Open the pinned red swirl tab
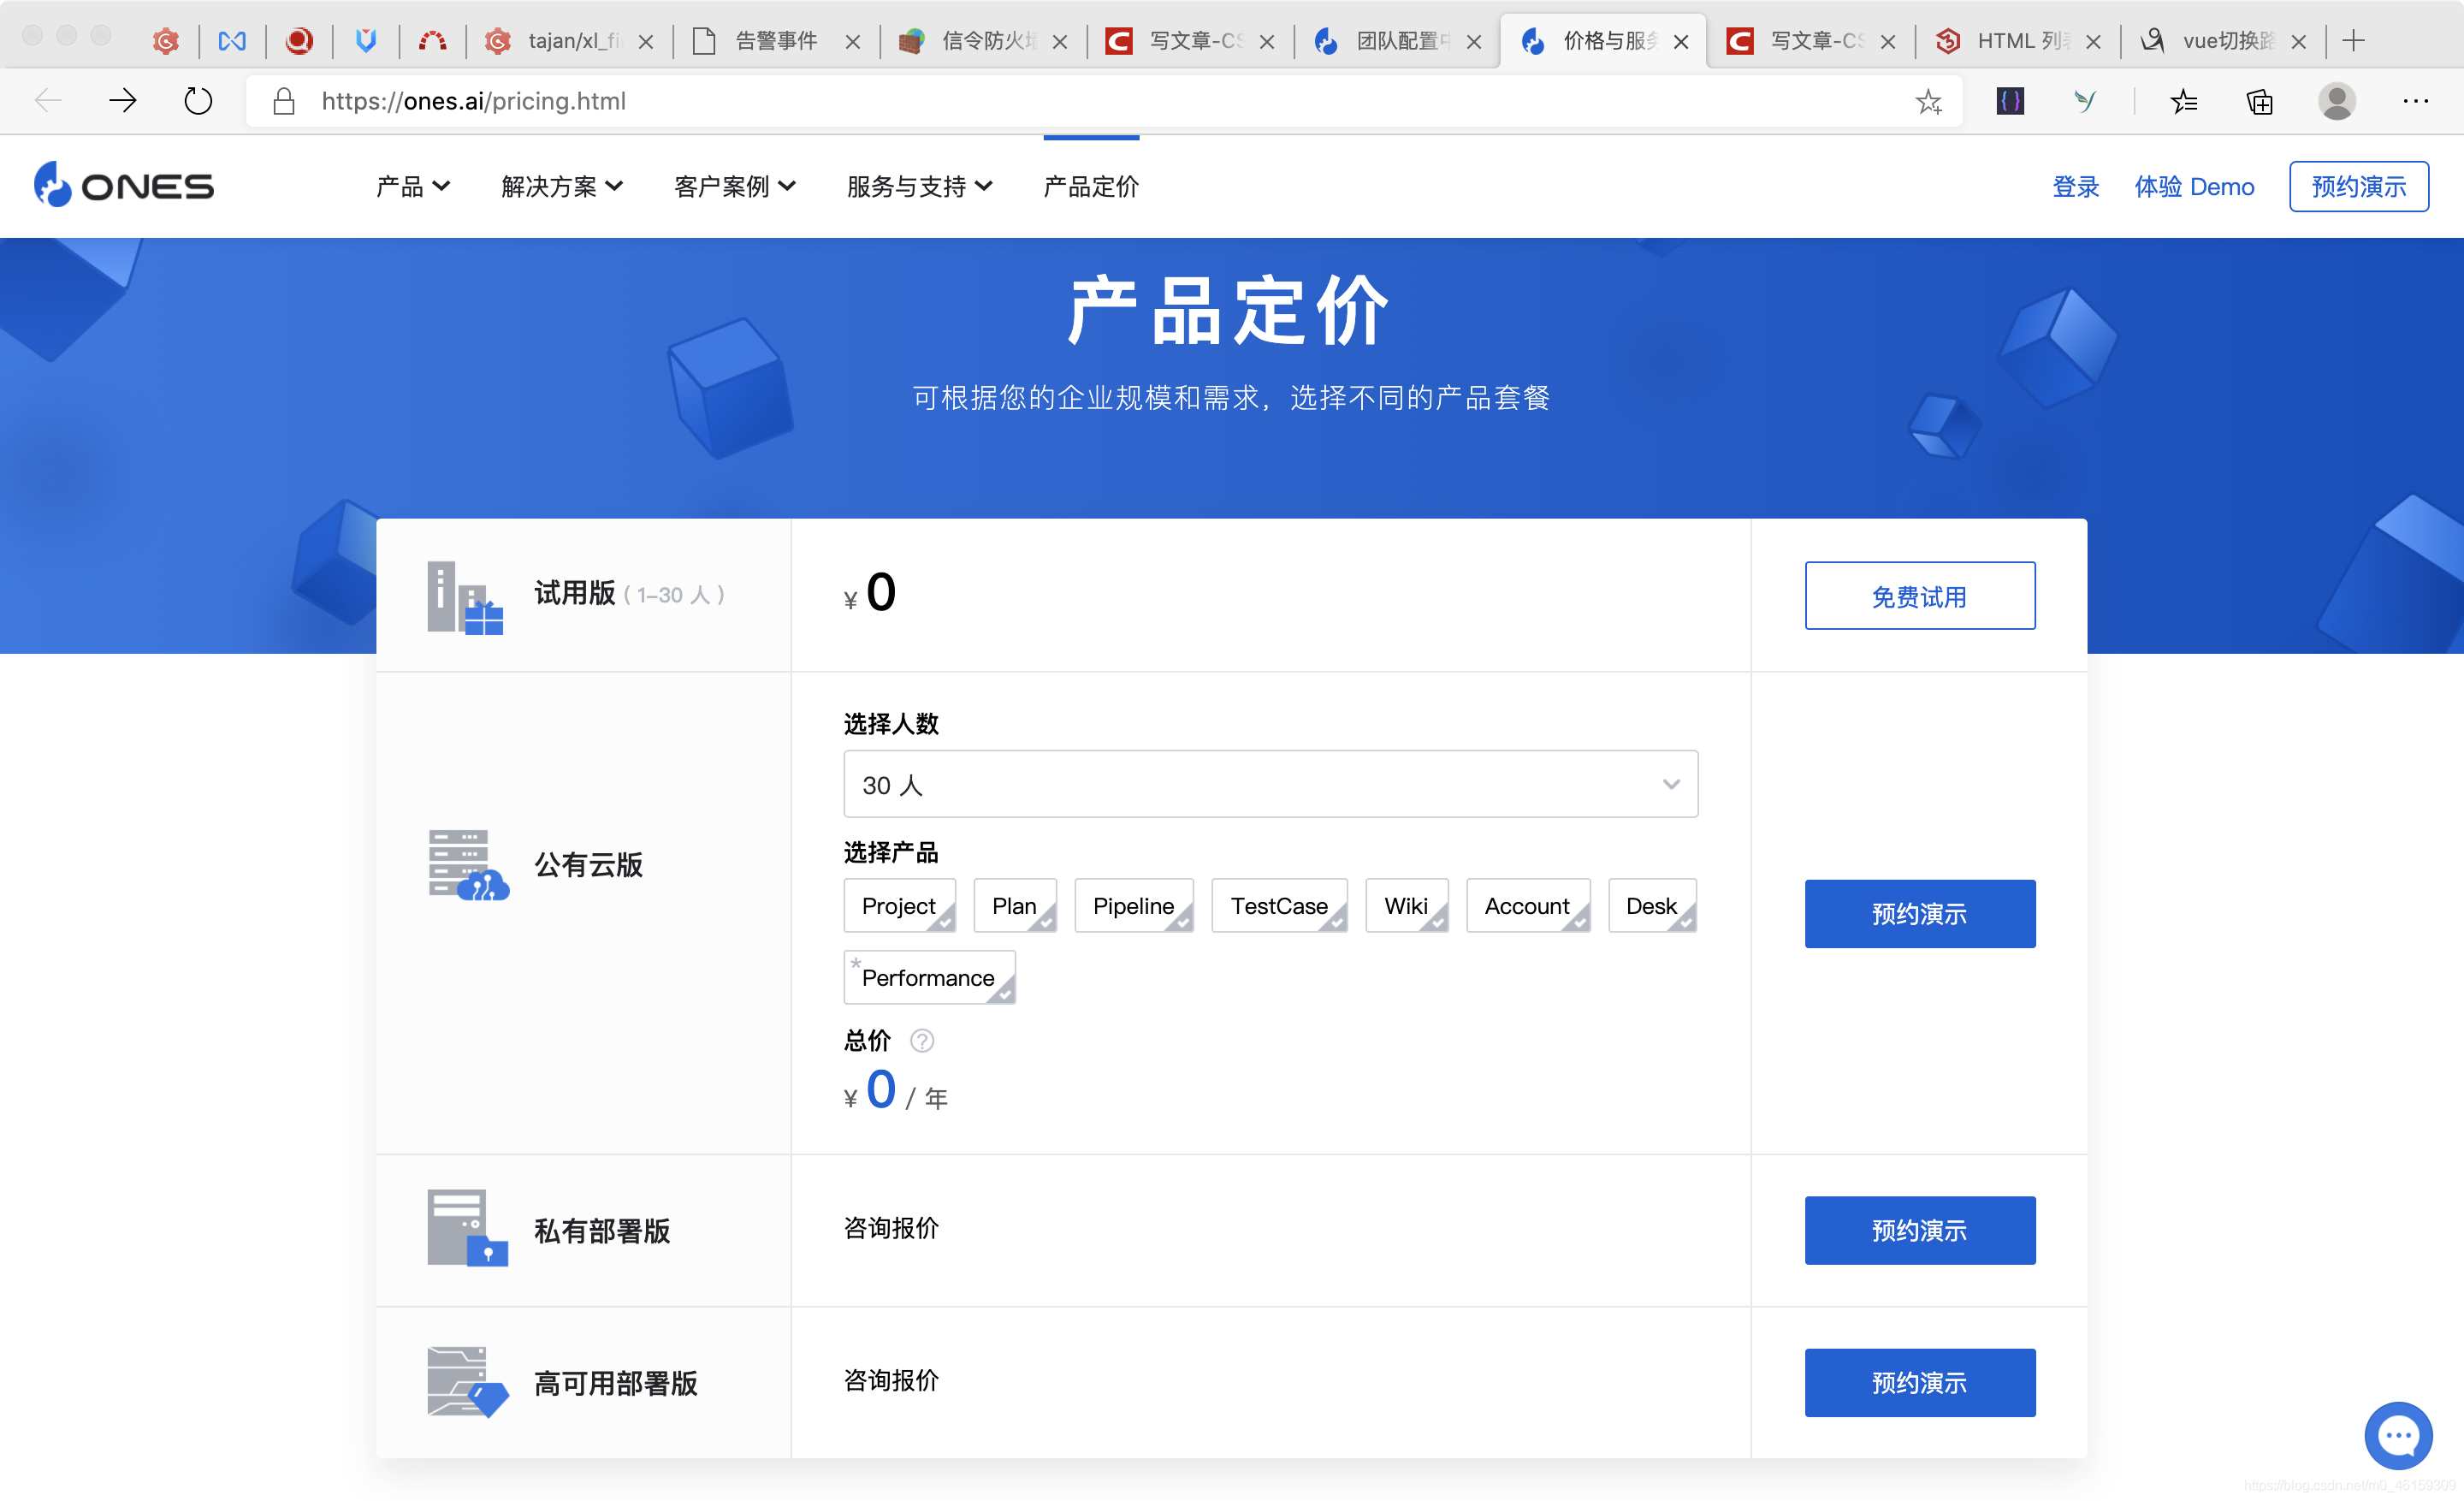The width and height of the screenshot is (2464, 1501). (x=165, y=41)
